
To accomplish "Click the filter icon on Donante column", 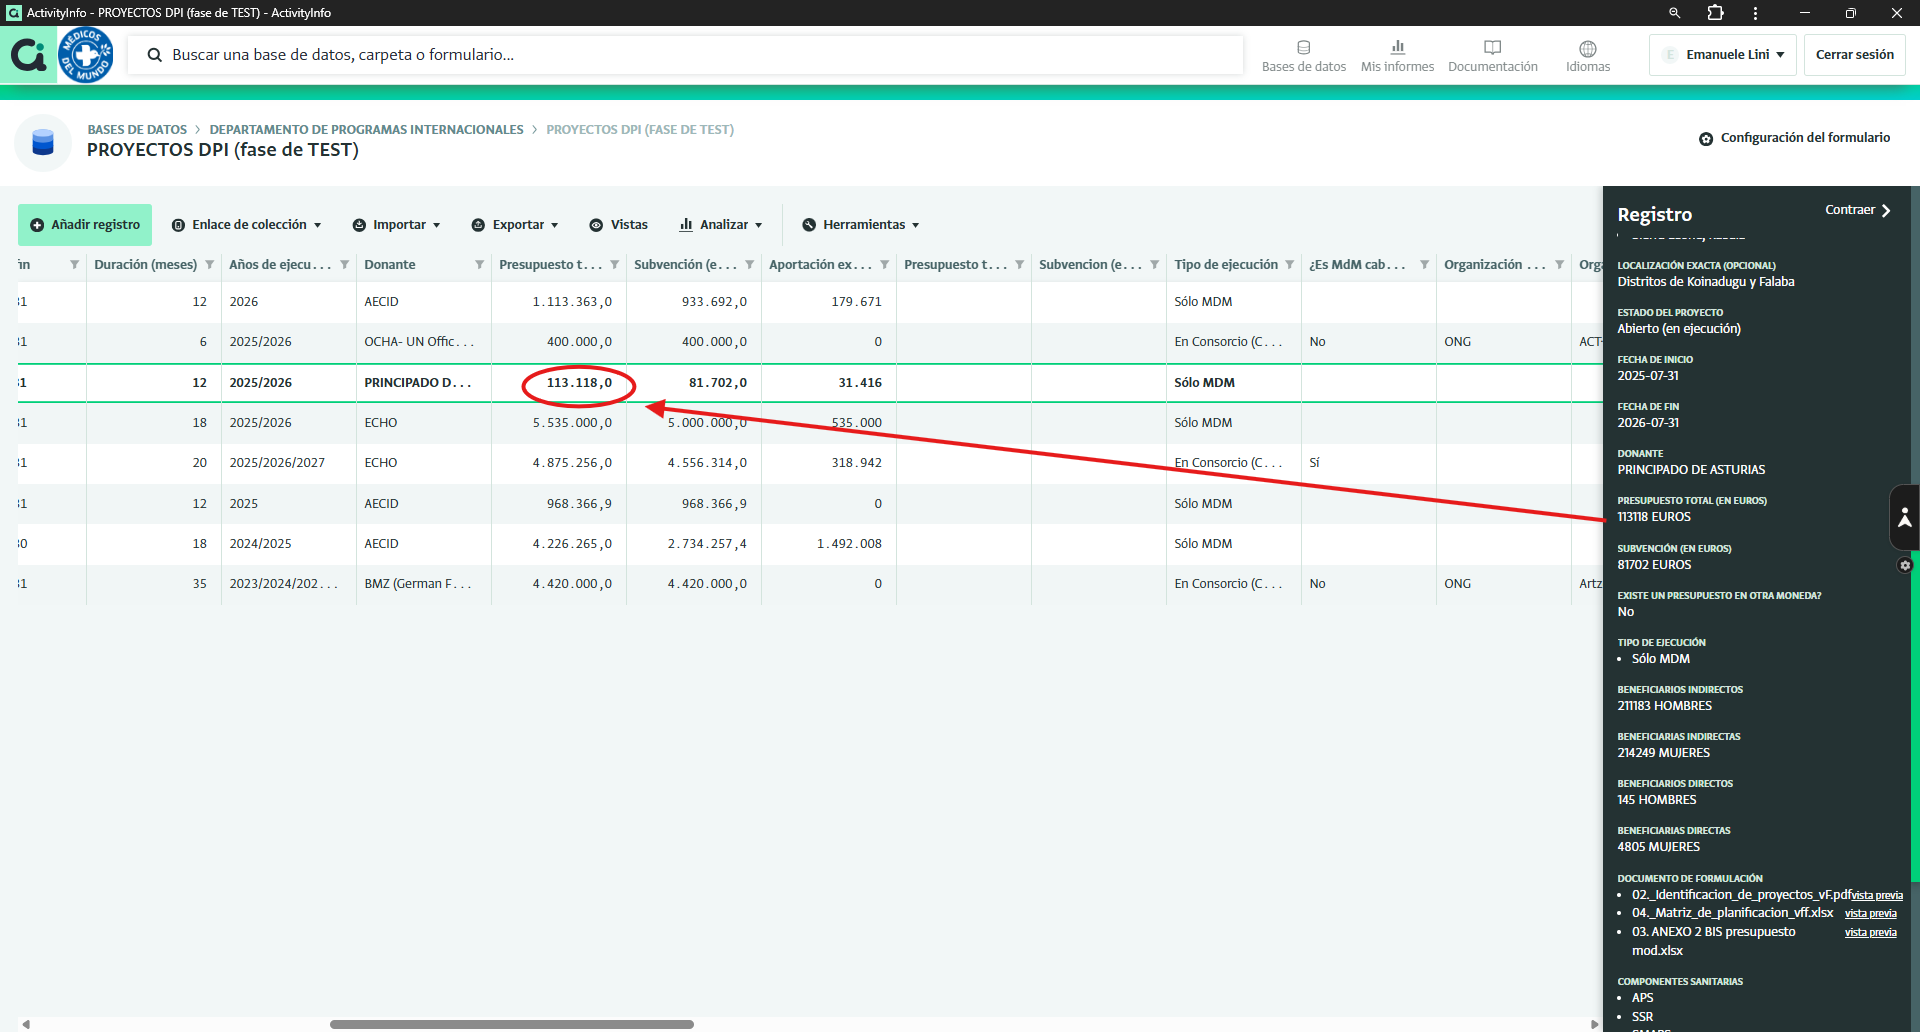I will click(x=479, y=265).
